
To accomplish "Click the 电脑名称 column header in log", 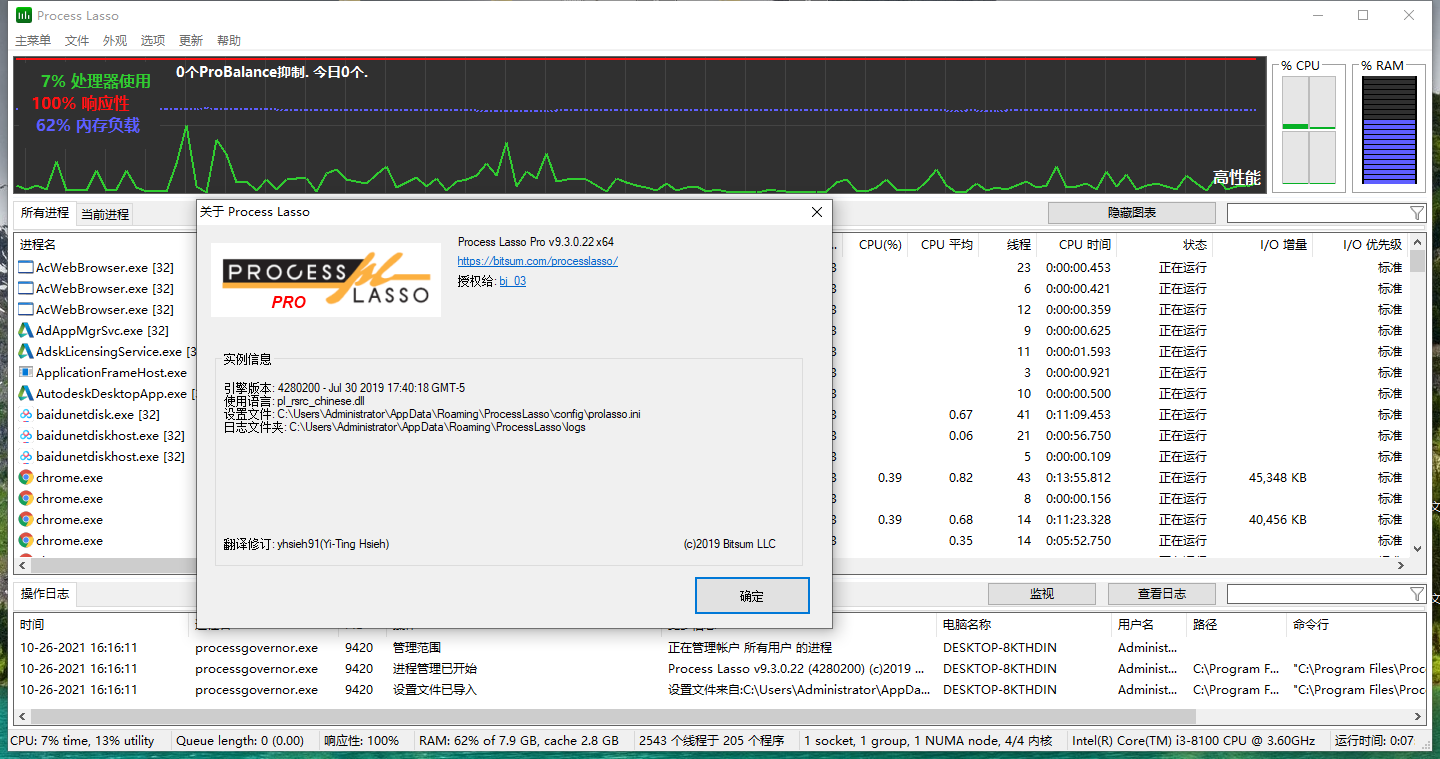I will (x=1025, y=625).
